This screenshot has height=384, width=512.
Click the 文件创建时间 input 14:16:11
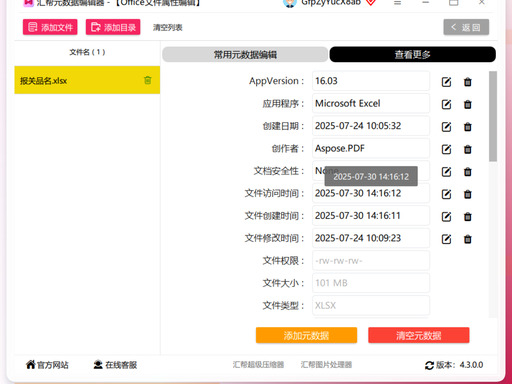[x=371, y=216]
